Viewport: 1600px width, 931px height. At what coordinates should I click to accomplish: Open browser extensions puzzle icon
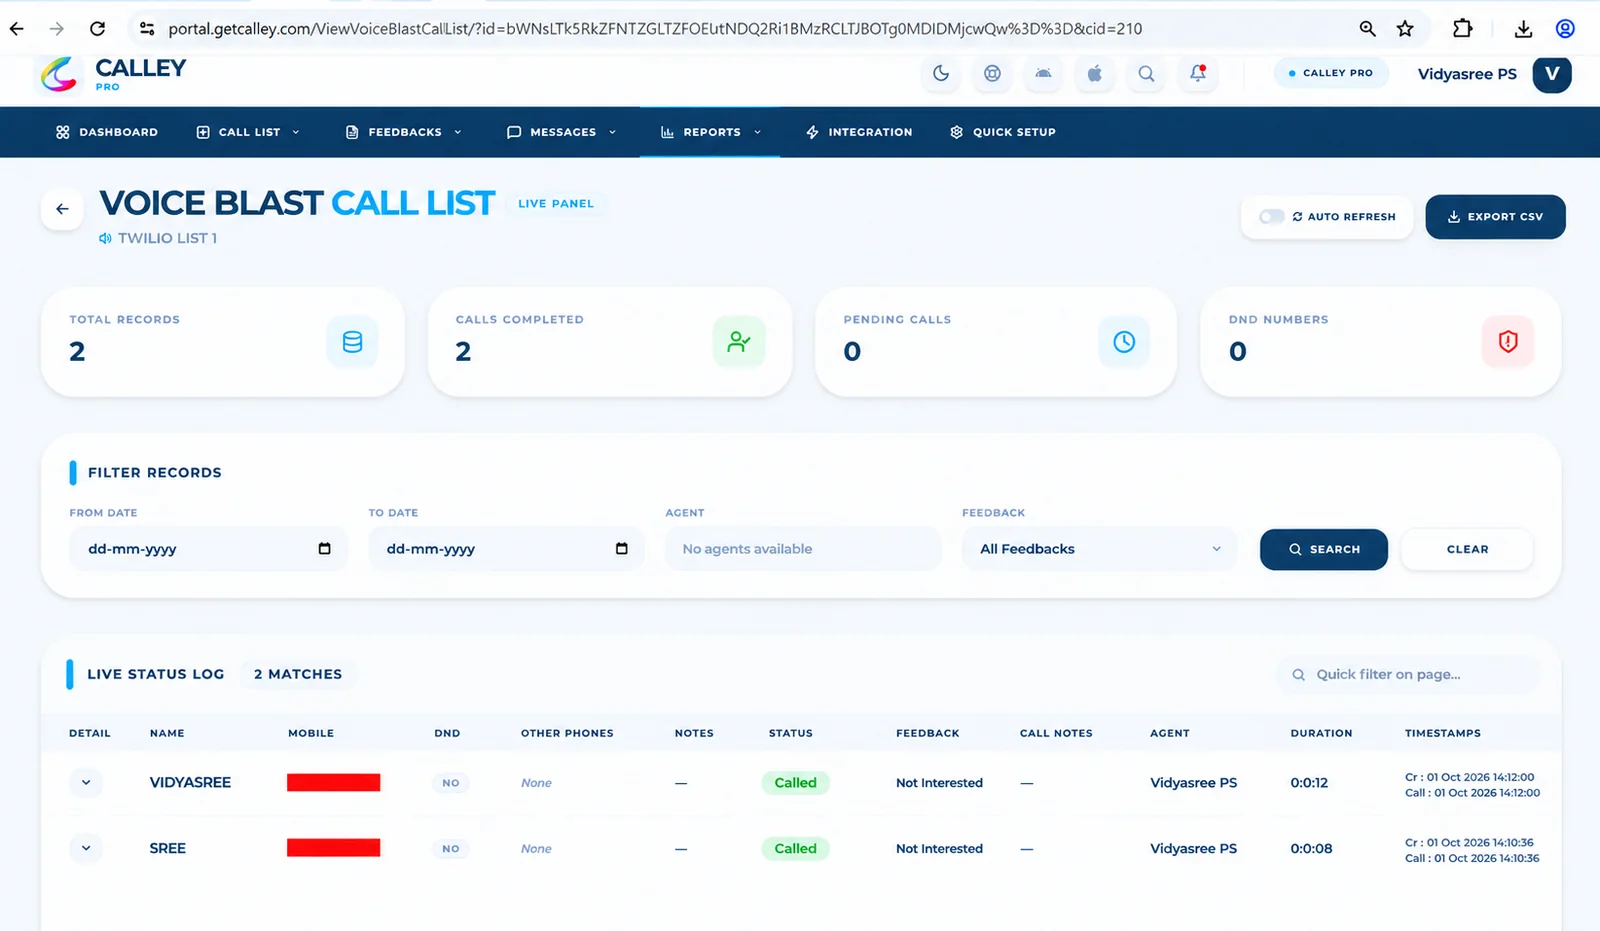(1463, 29)
